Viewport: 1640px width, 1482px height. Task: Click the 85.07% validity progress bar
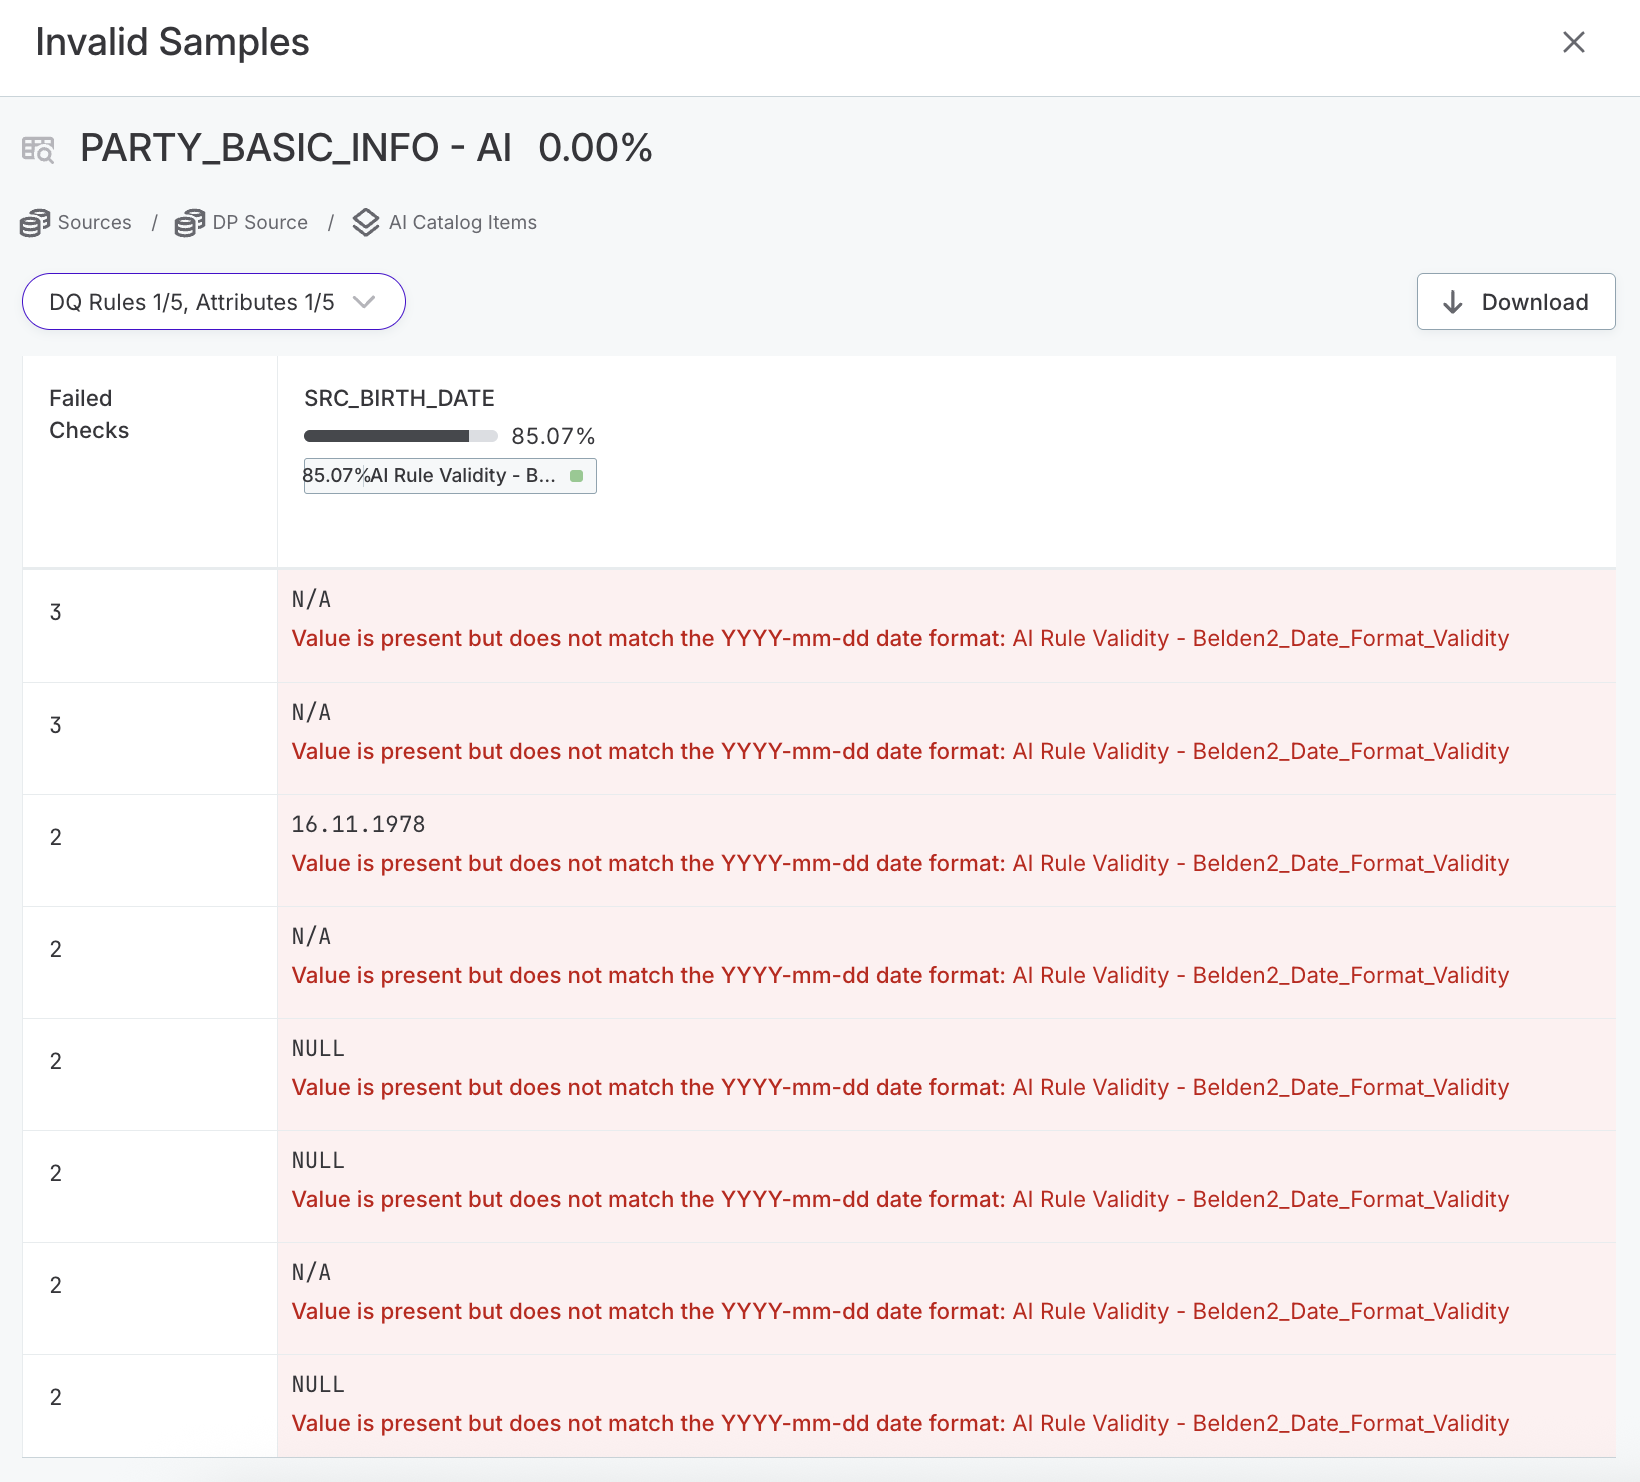[x=400, y=436]
